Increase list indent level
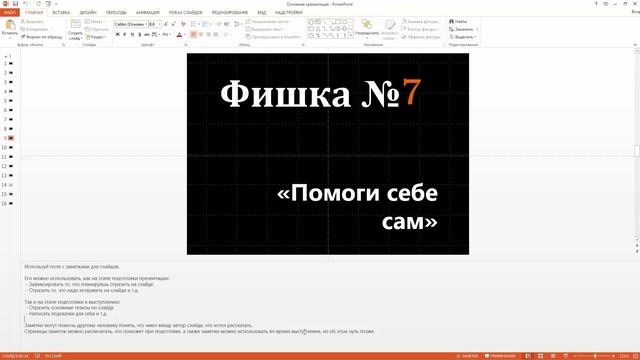 227,24
